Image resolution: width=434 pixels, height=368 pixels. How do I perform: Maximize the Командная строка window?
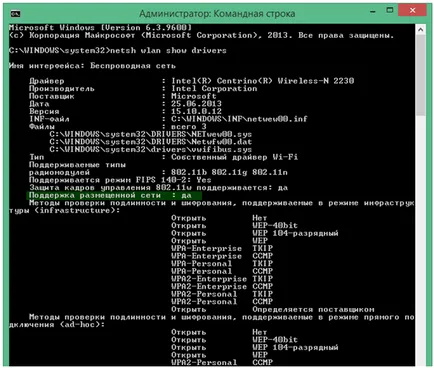click(390, 11)
